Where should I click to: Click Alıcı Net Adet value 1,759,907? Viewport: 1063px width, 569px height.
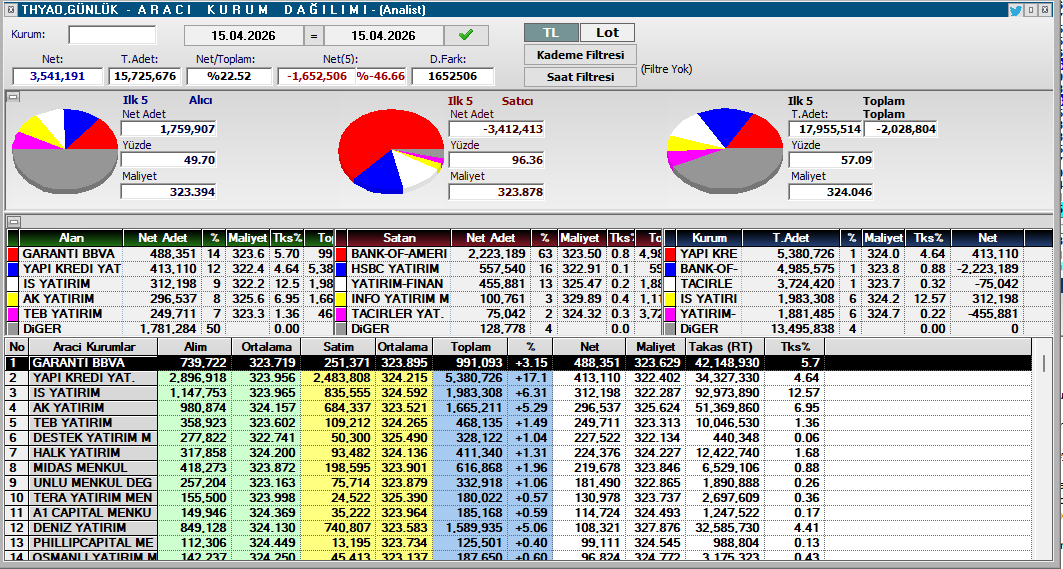[x=169, y=129]
